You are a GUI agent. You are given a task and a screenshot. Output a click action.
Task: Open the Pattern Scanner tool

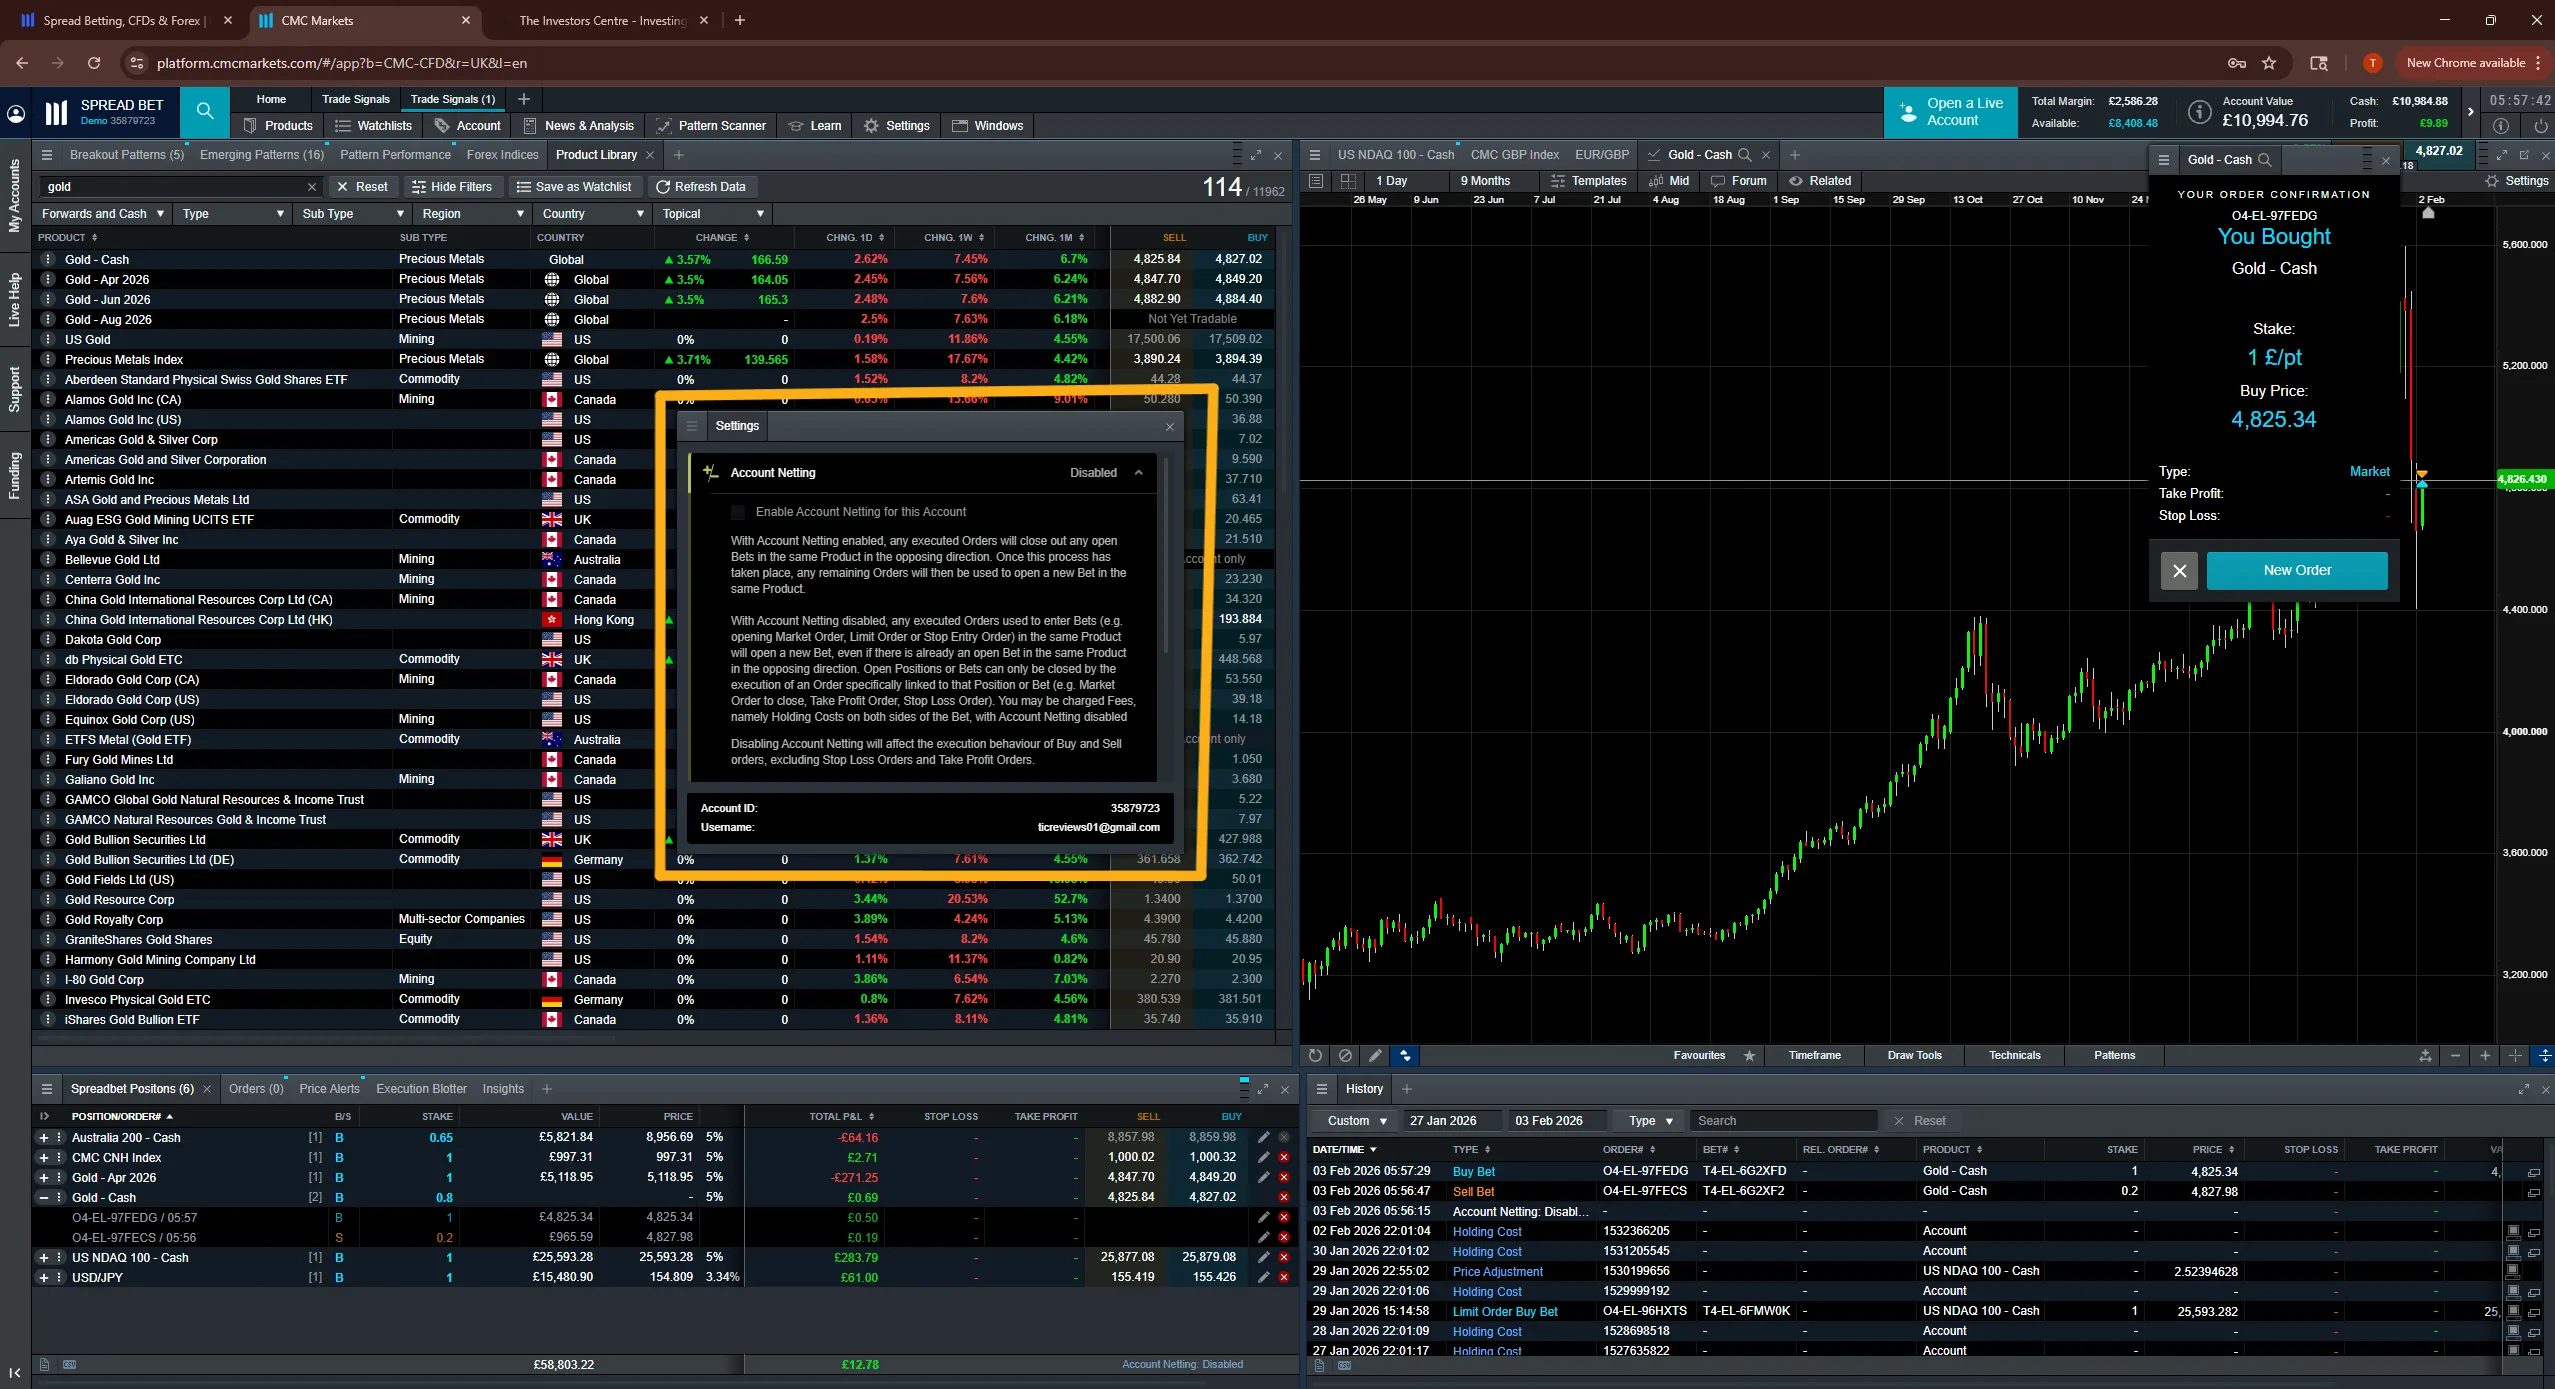click(x=711, y=125)
